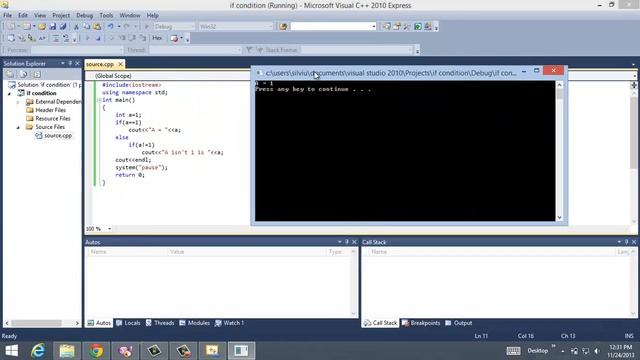
Task: Click the Breakpoints window icon beside Hex
Action: coord(174,38)
